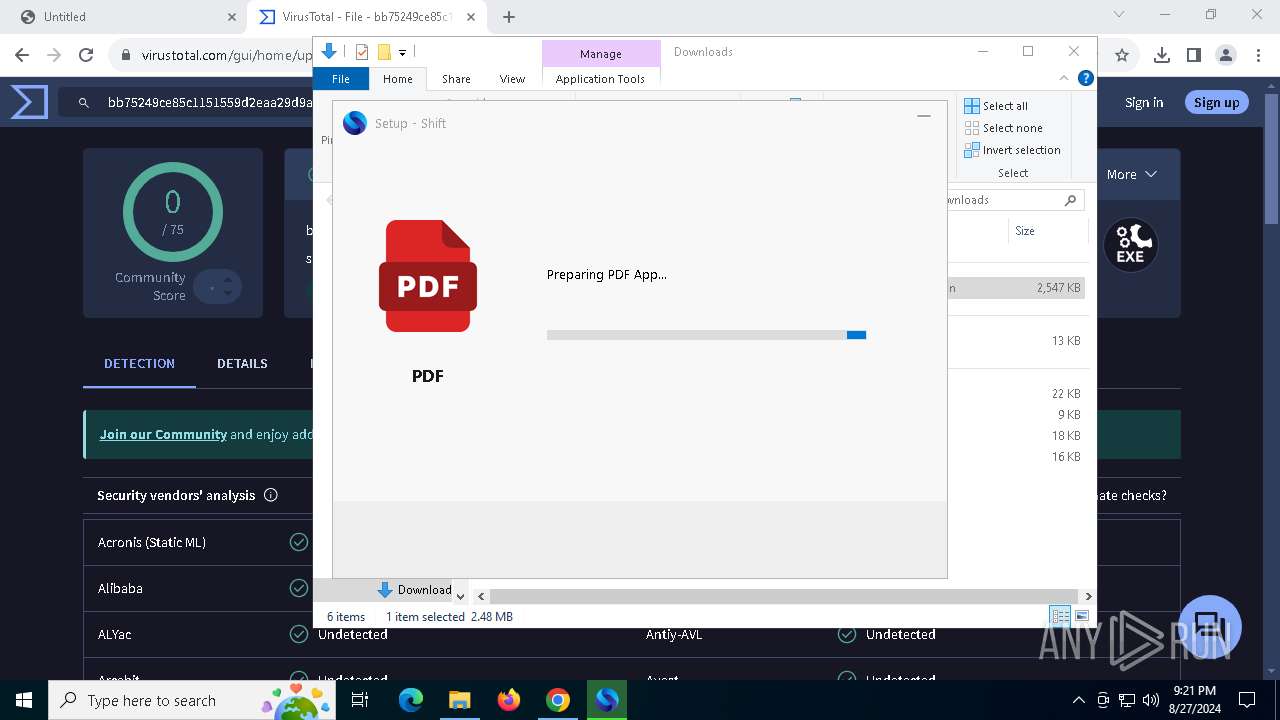This screenshot has width=1280, height=720.
Task: Open the File tab in Explorer
Action: click(x=341, y=79)
